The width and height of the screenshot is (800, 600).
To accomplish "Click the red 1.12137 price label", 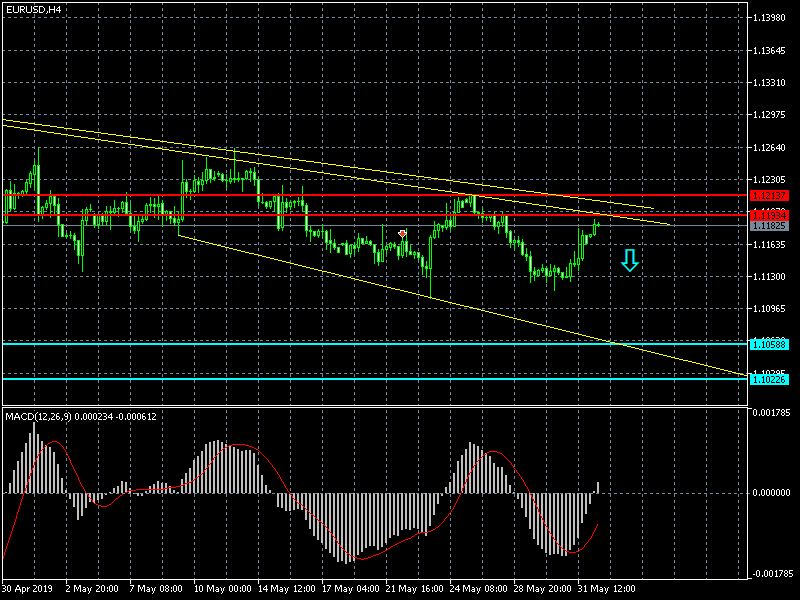I will 769,195.
